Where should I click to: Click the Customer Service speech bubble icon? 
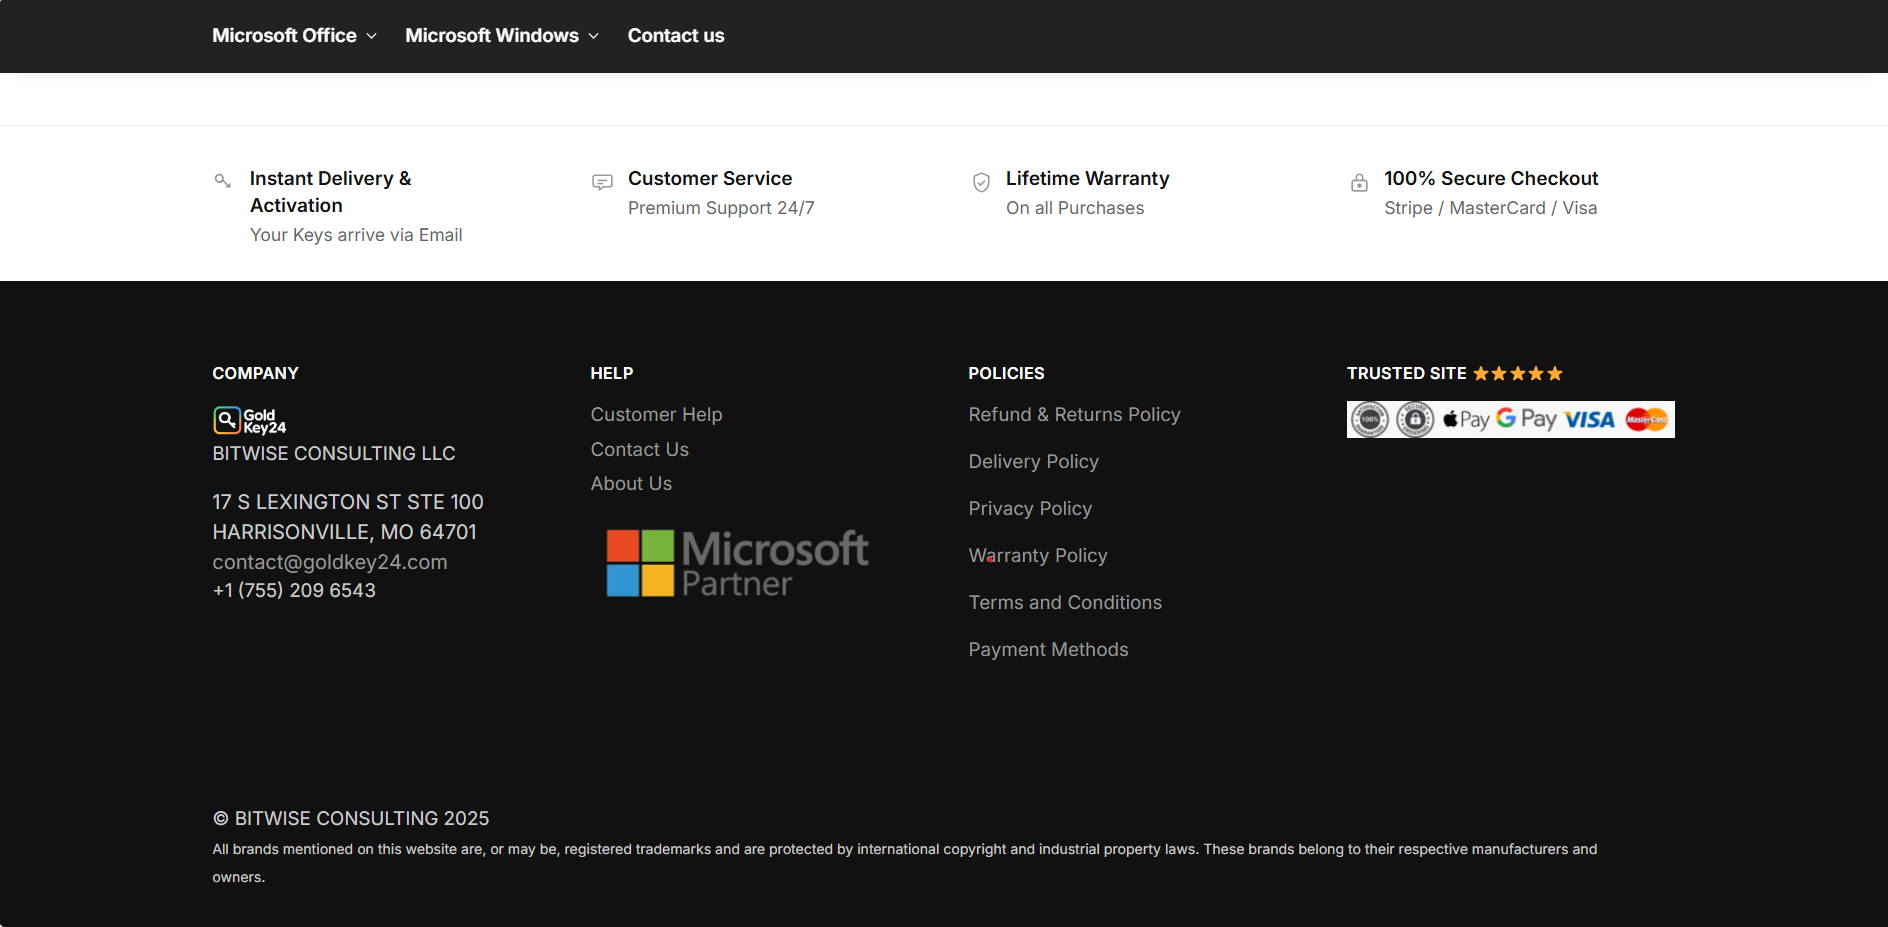click(x=602, y=182)
